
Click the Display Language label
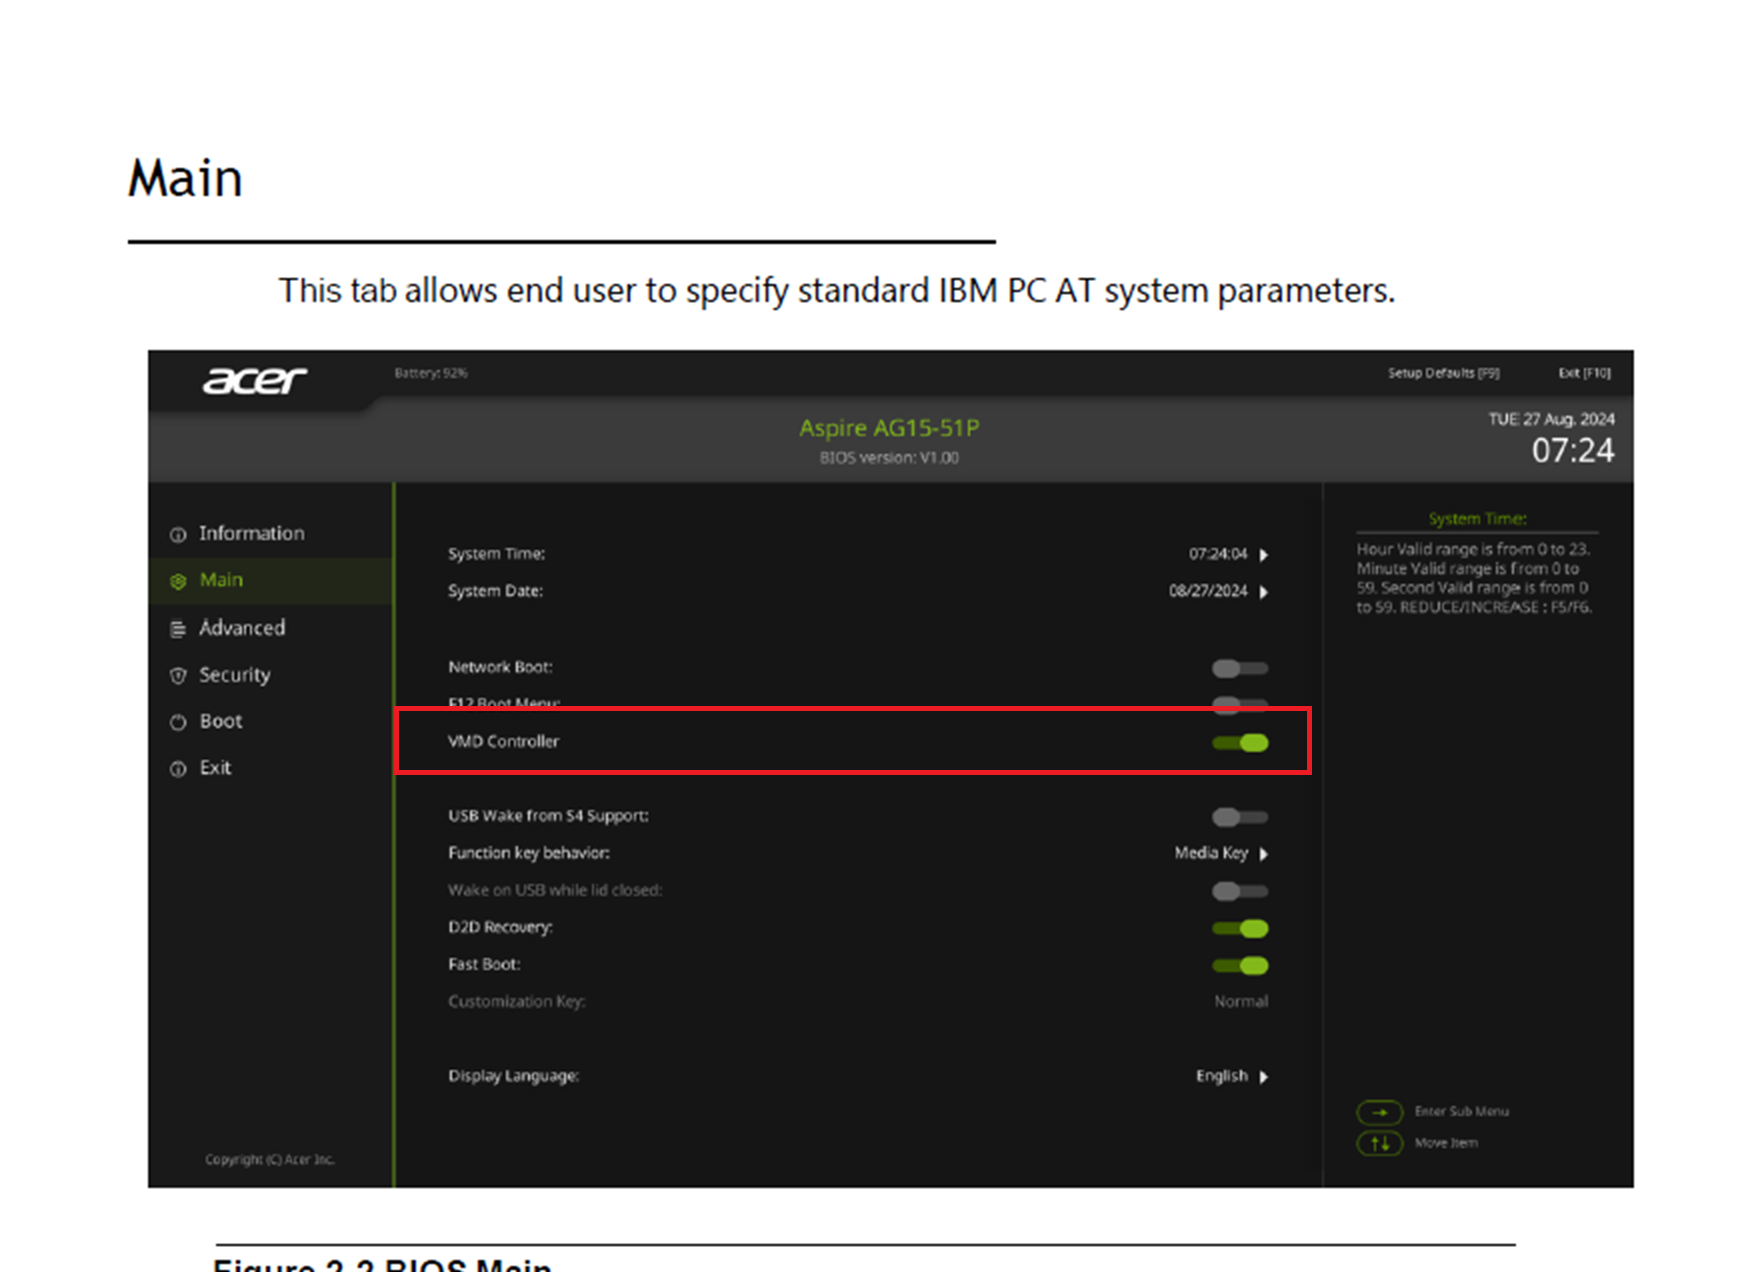click(513, 1076)
